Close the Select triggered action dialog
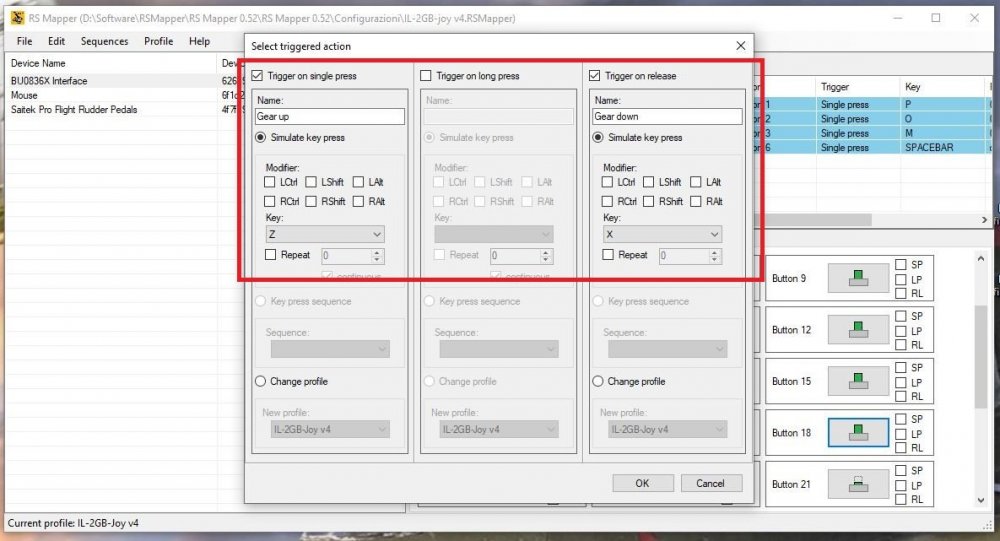 (740, 46)
